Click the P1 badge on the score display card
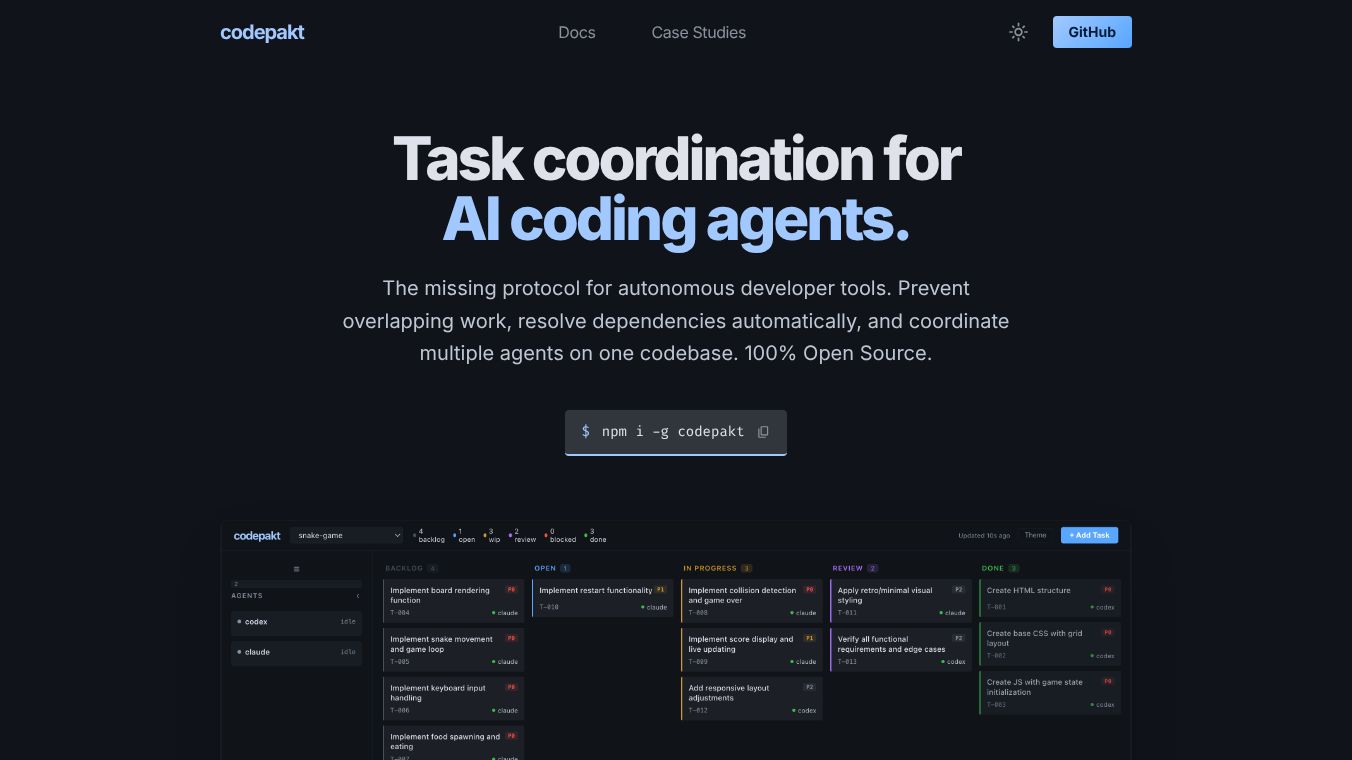 (810, 638)
